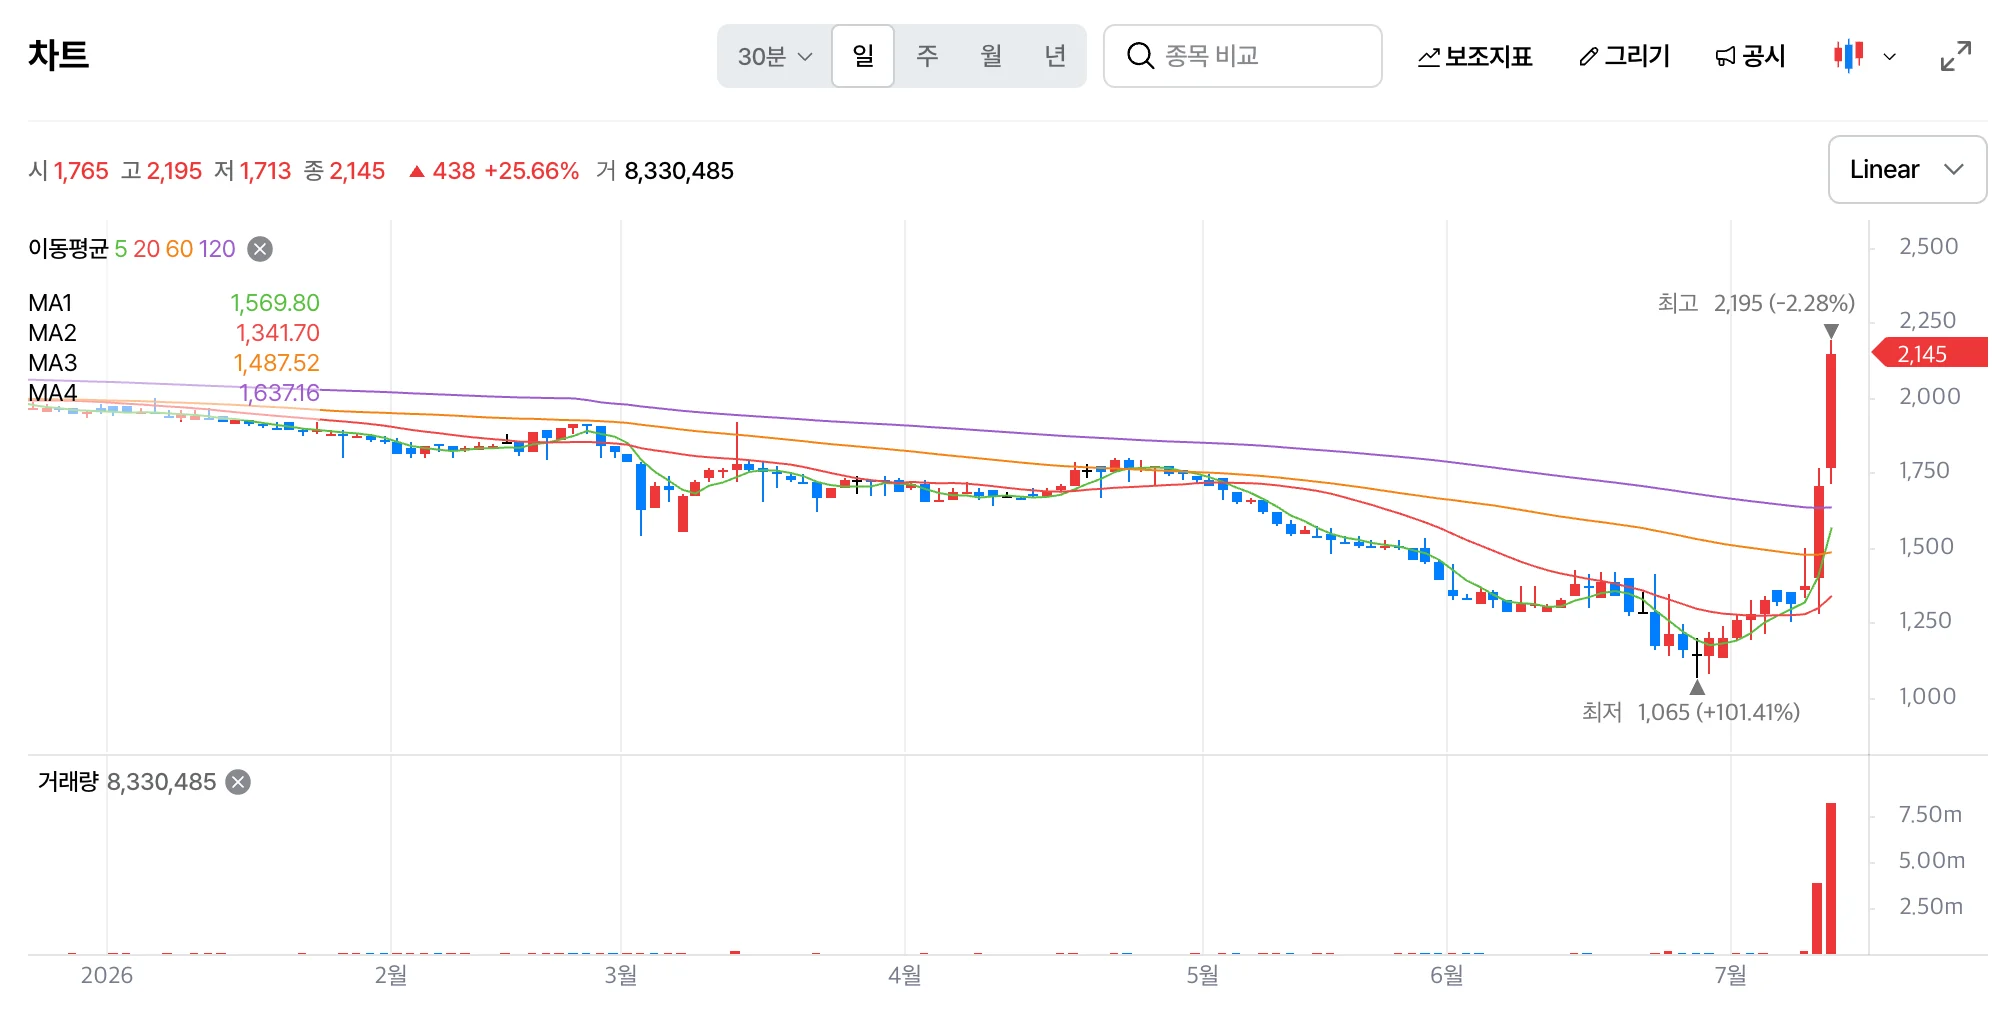Focus the 종목 비교 search field

[1243, 56]
